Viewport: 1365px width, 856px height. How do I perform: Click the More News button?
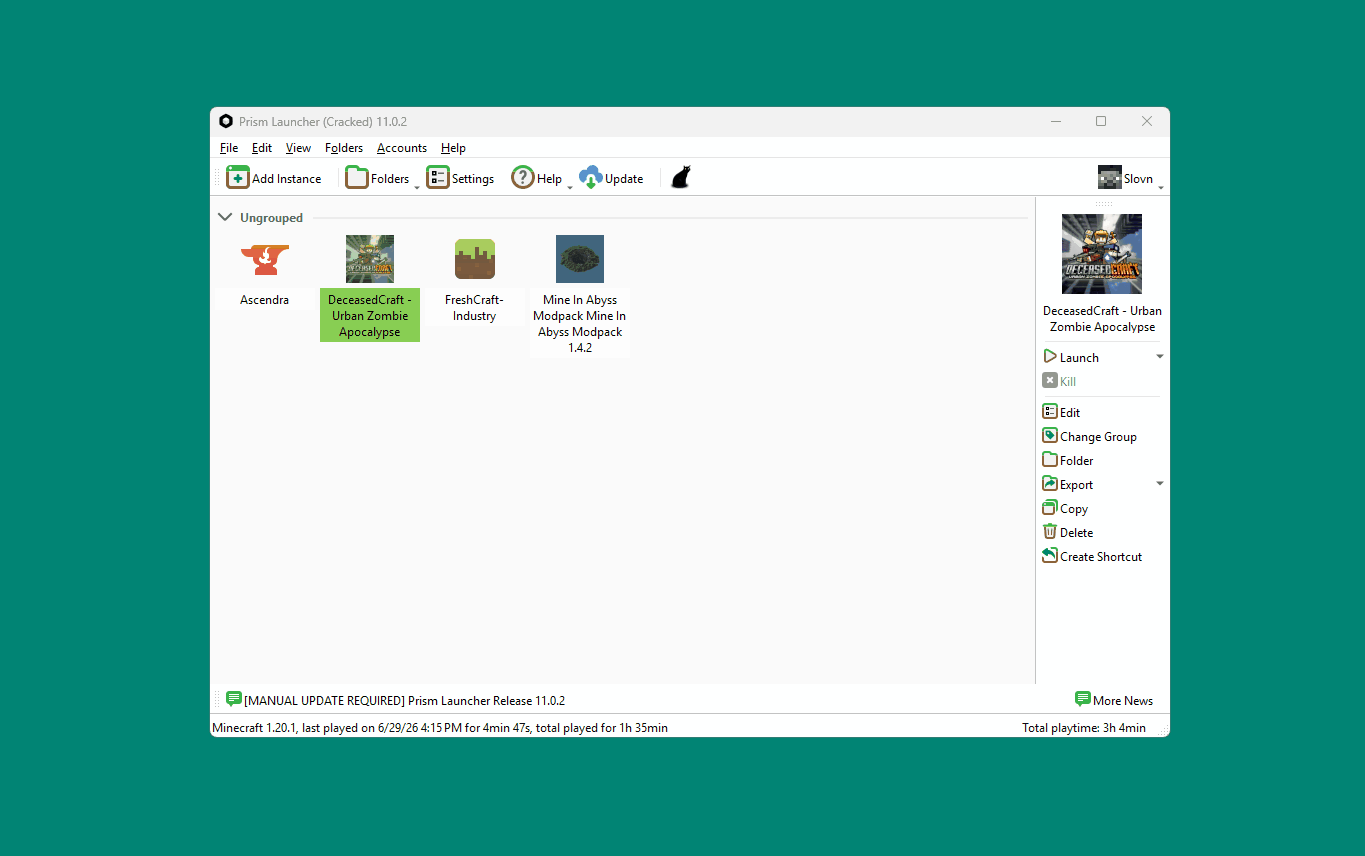[x=1113, y=700]
